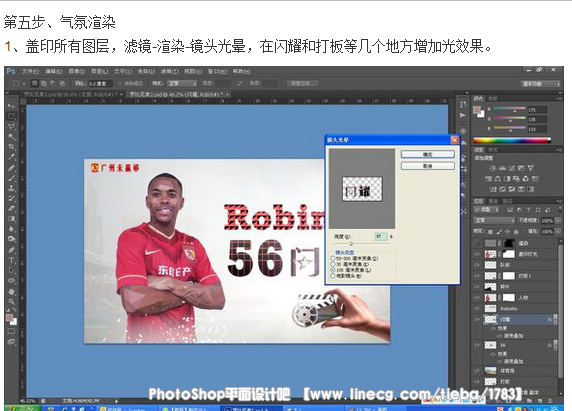This screenshot has width=572, height=411.
Task: Click Lock position icon in Layers
Action: 507,232
